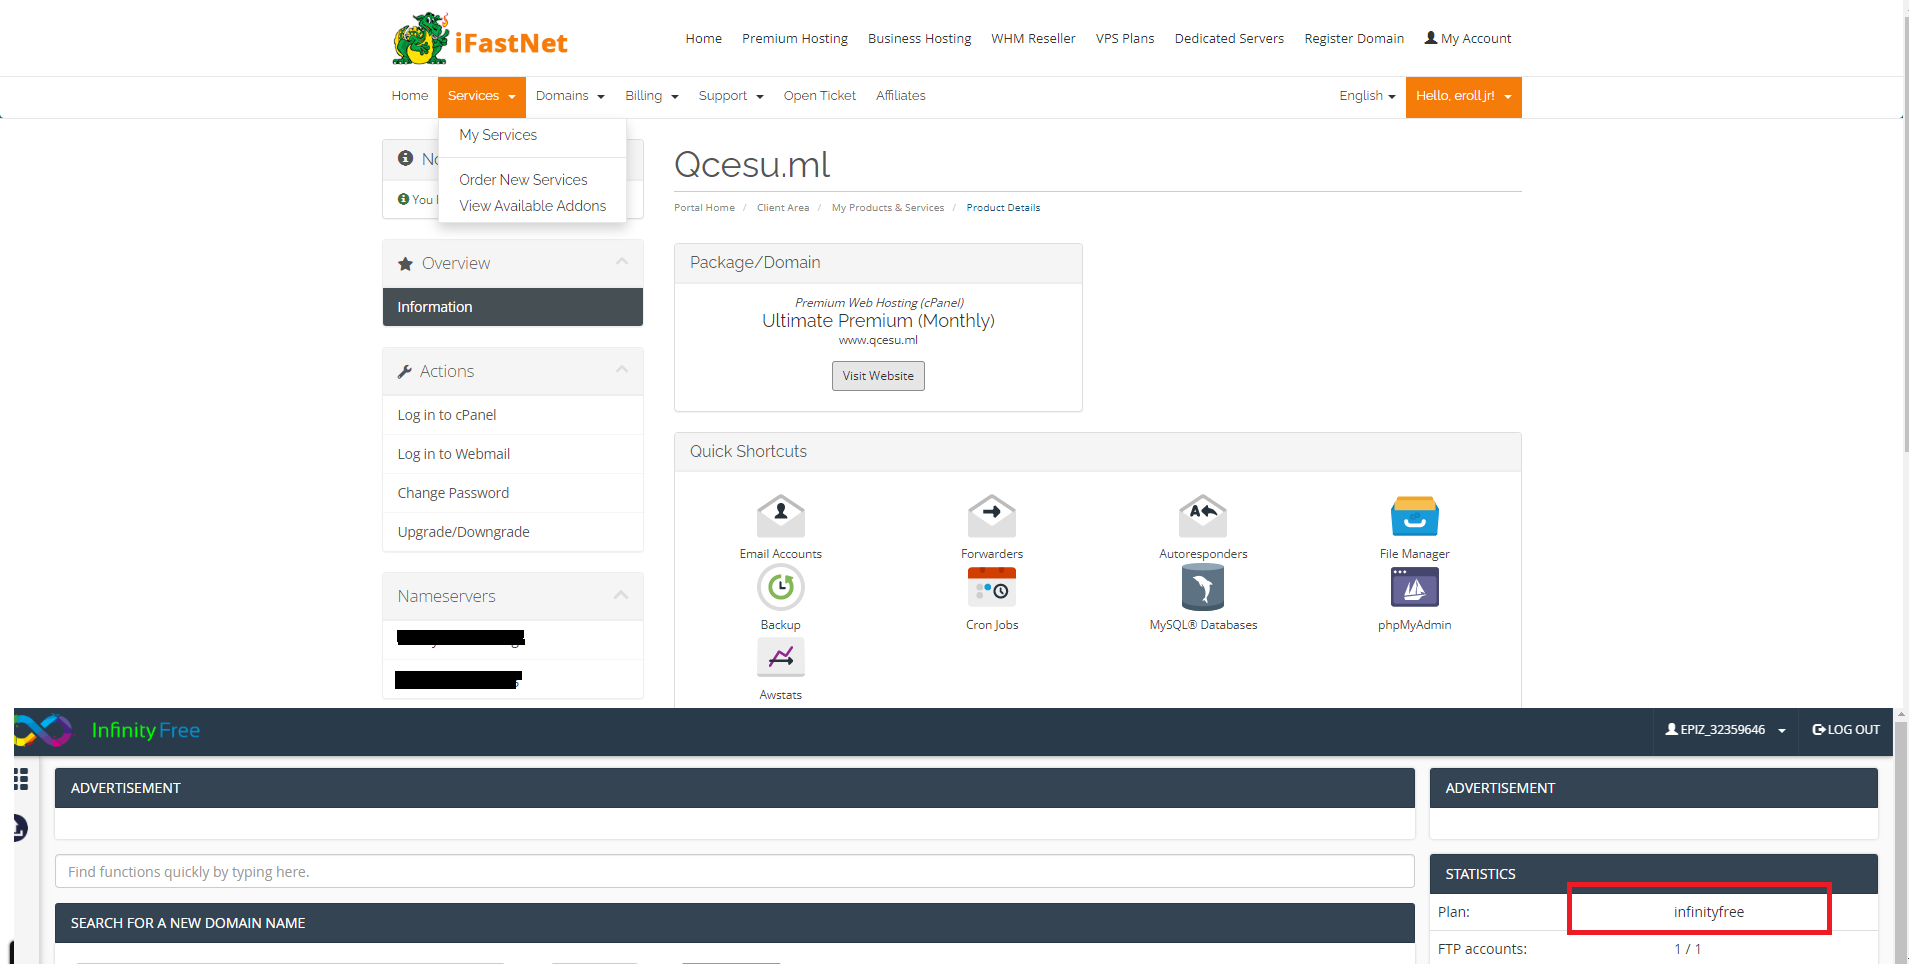Screen dimensions: 1909x964
Task: Open MySQL Databases icon
Action: [x=1203, y=587]
